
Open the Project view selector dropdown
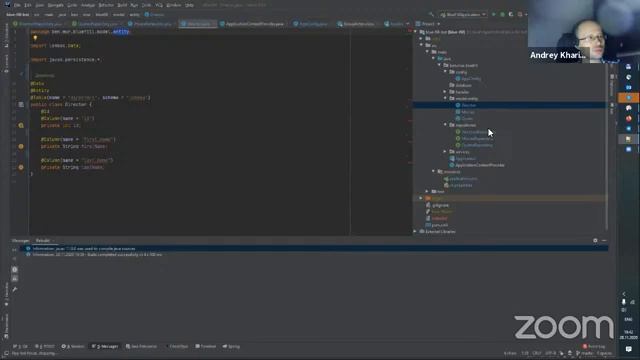pyautogui.click(x=428, y=24)
